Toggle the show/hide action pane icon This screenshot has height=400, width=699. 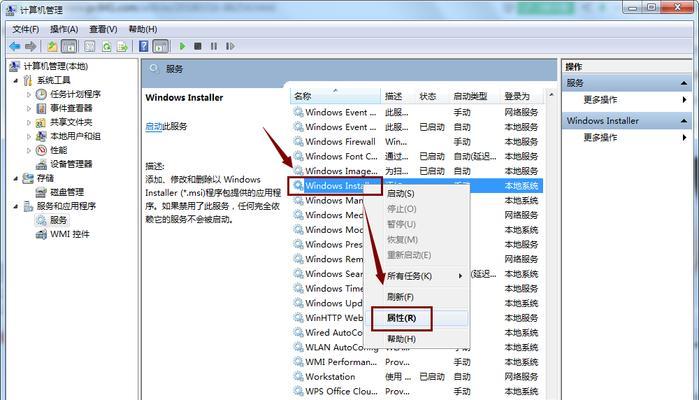[160, 46]
